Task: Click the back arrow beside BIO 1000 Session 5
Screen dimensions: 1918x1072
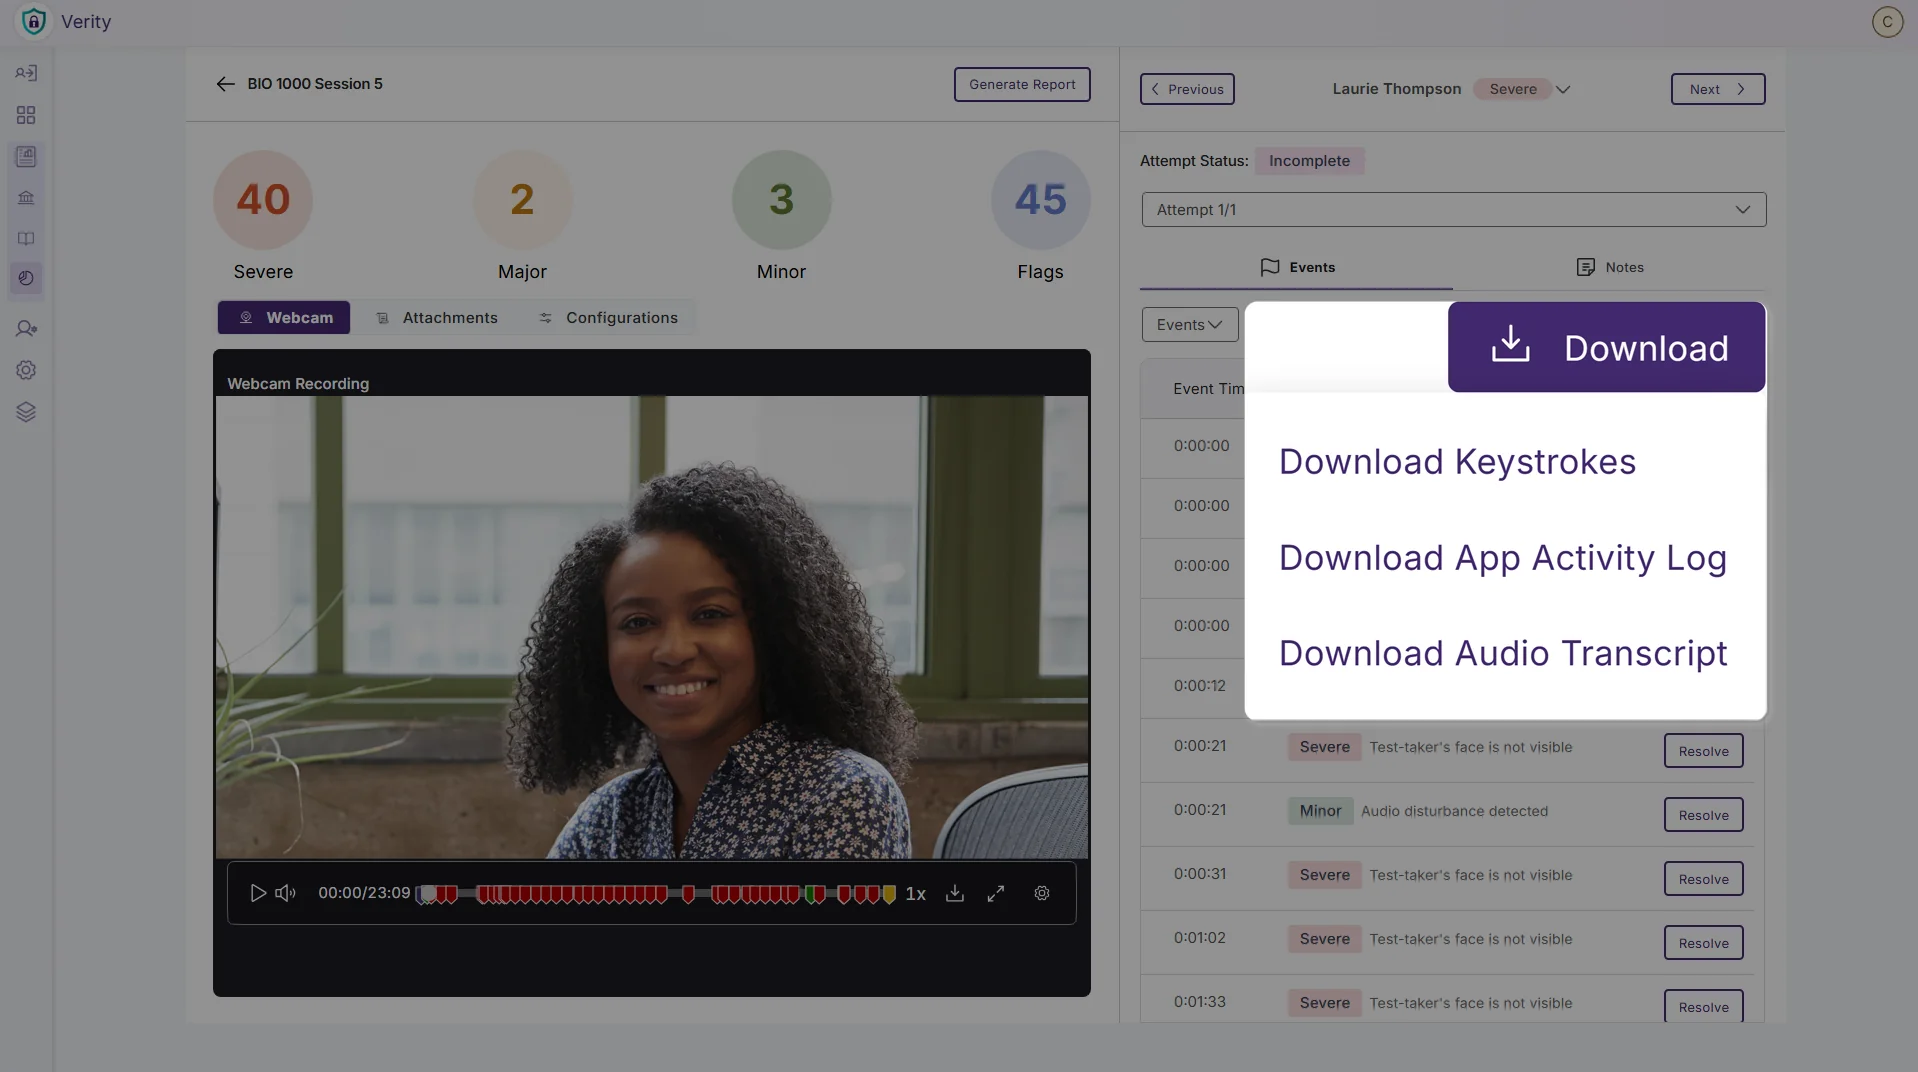Action: tap(225, 84)
